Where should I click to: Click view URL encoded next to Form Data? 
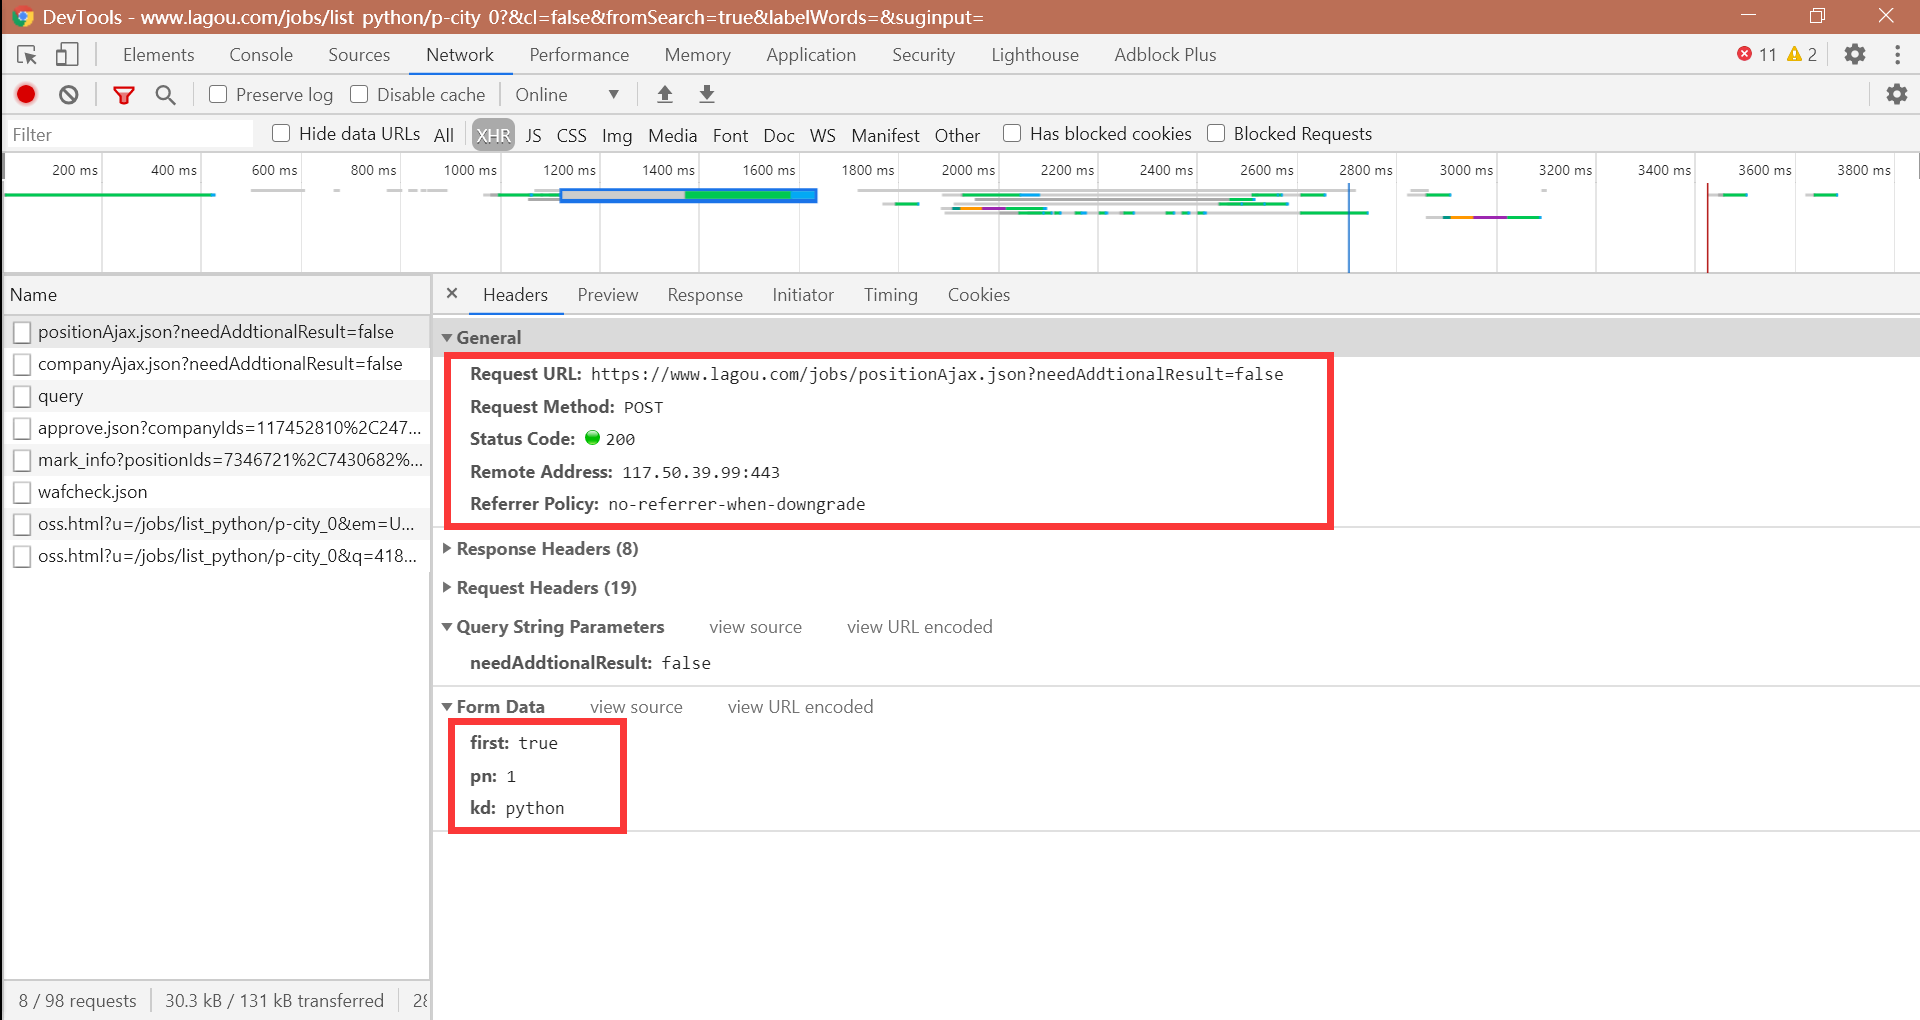[x=800, y=707]
